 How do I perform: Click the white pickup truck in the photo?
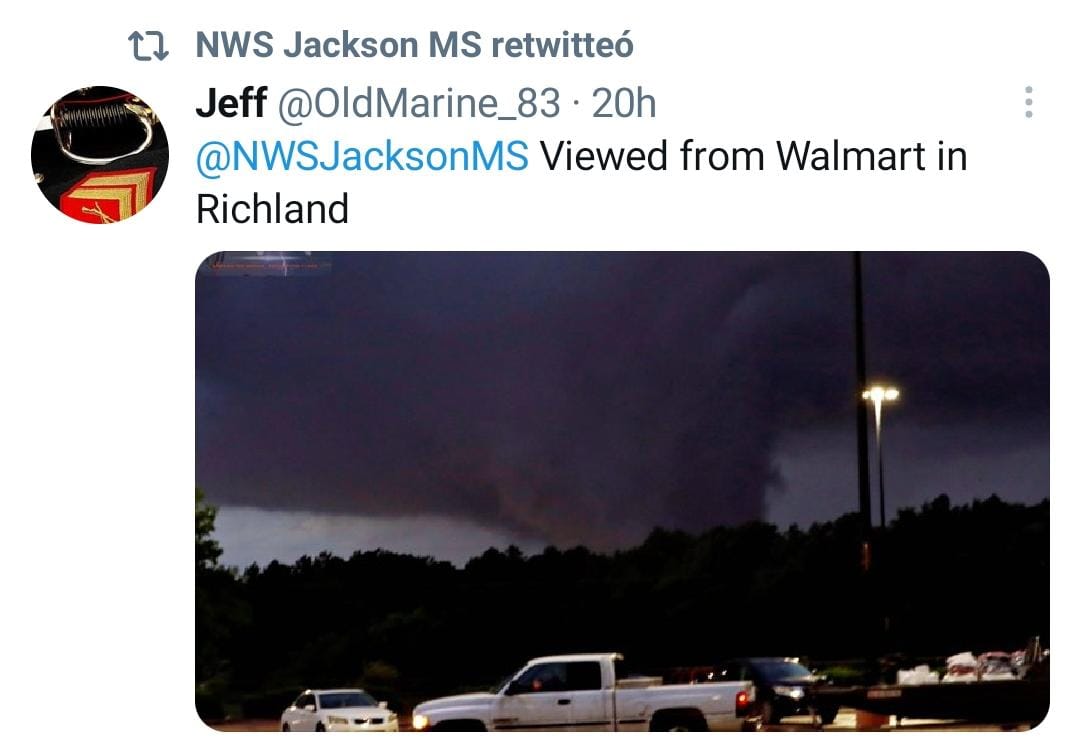[x=585, y=694]
